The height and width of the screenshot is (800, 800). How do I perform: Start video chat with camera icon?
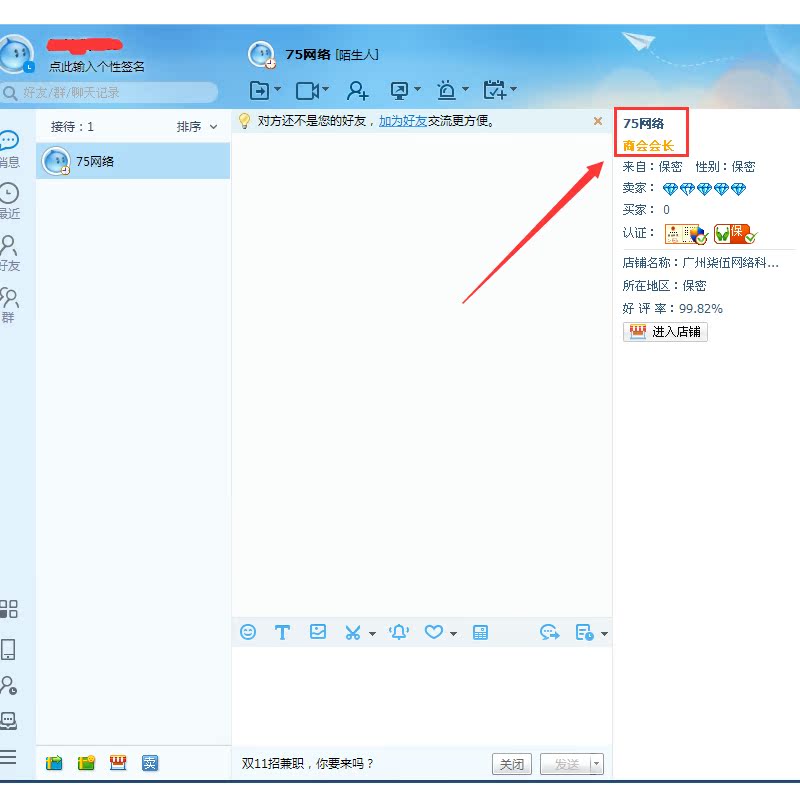[x=308, y=91]
